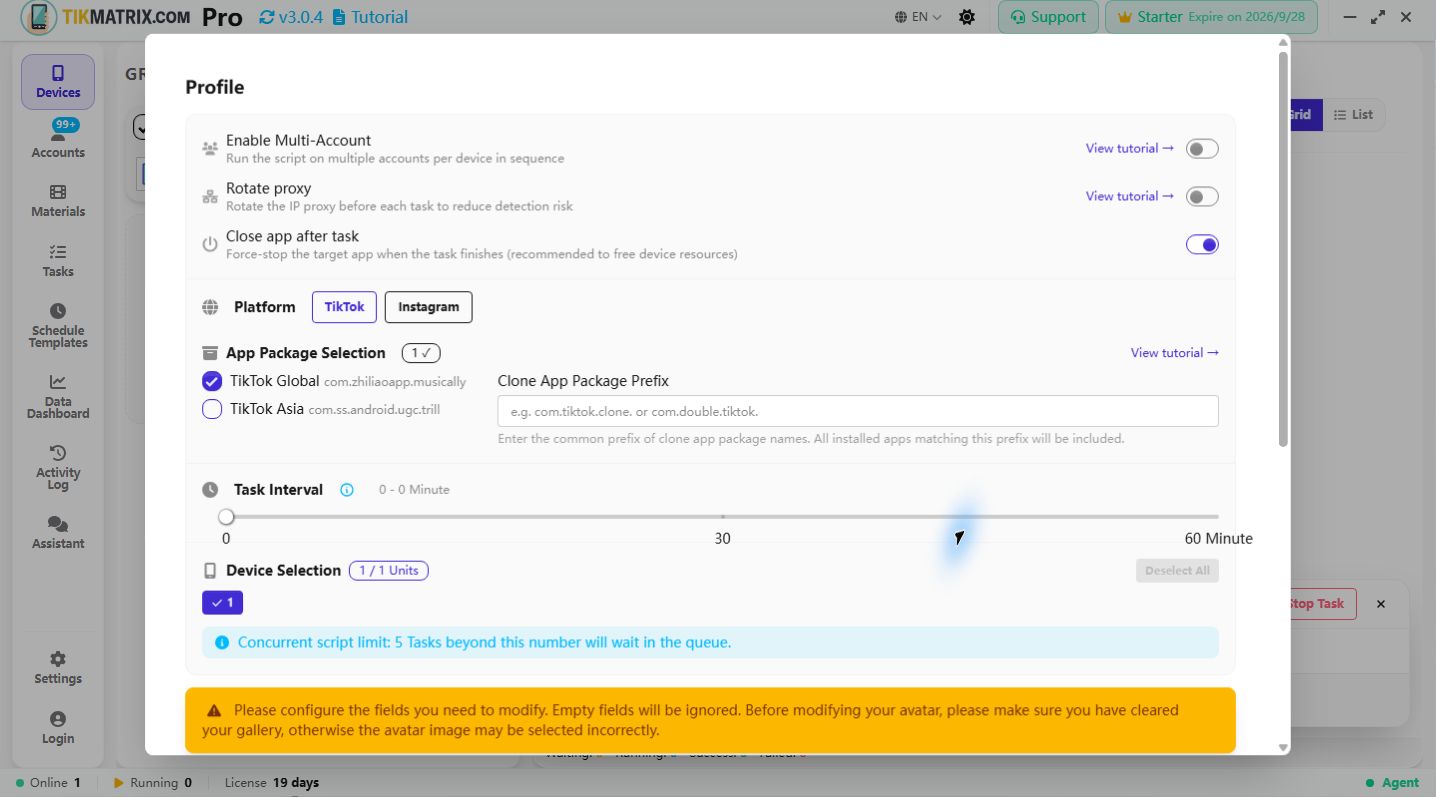The height and width of the screenshot is (797, 1436).
Task: Click the "Online 1" status entry
Action: 48,783
